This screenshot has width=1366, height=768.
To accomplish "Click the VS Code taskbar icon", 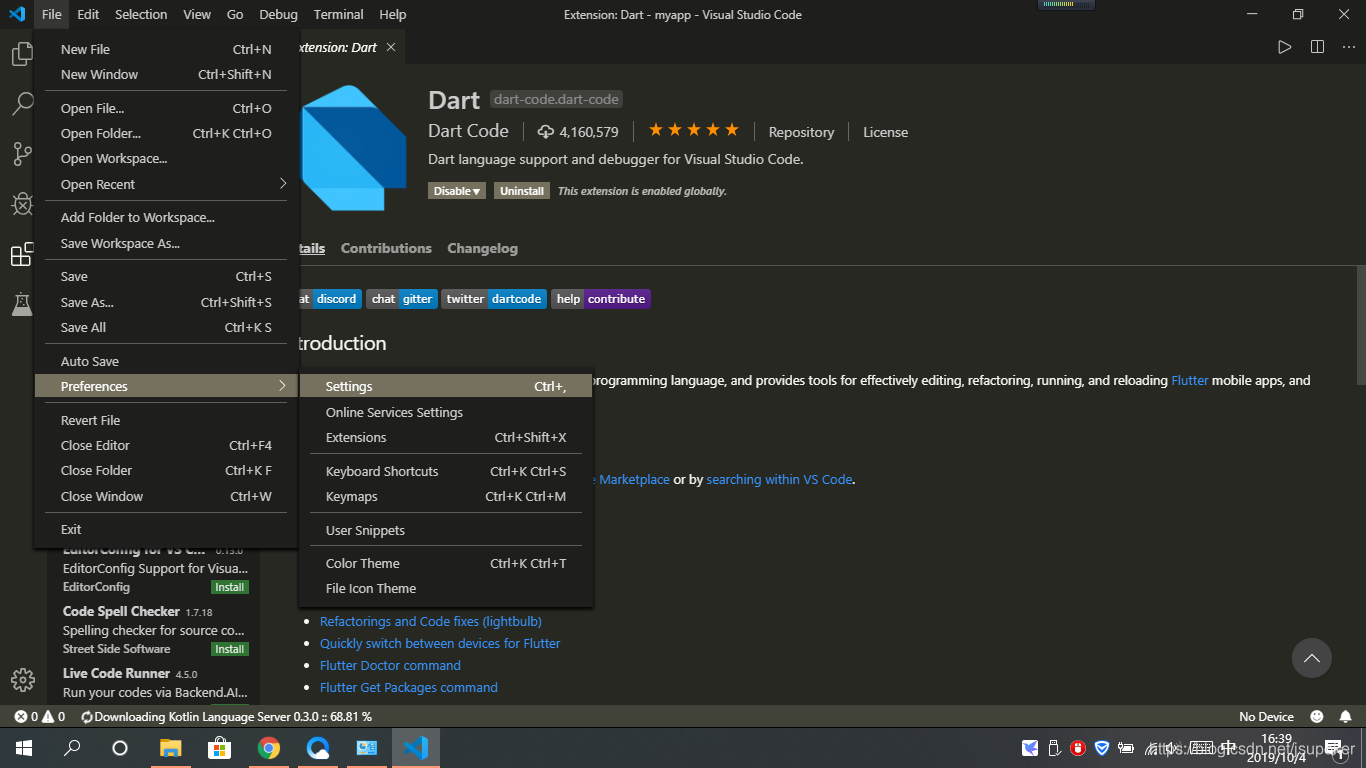I will pyautogui.click(x=416, y=748).
